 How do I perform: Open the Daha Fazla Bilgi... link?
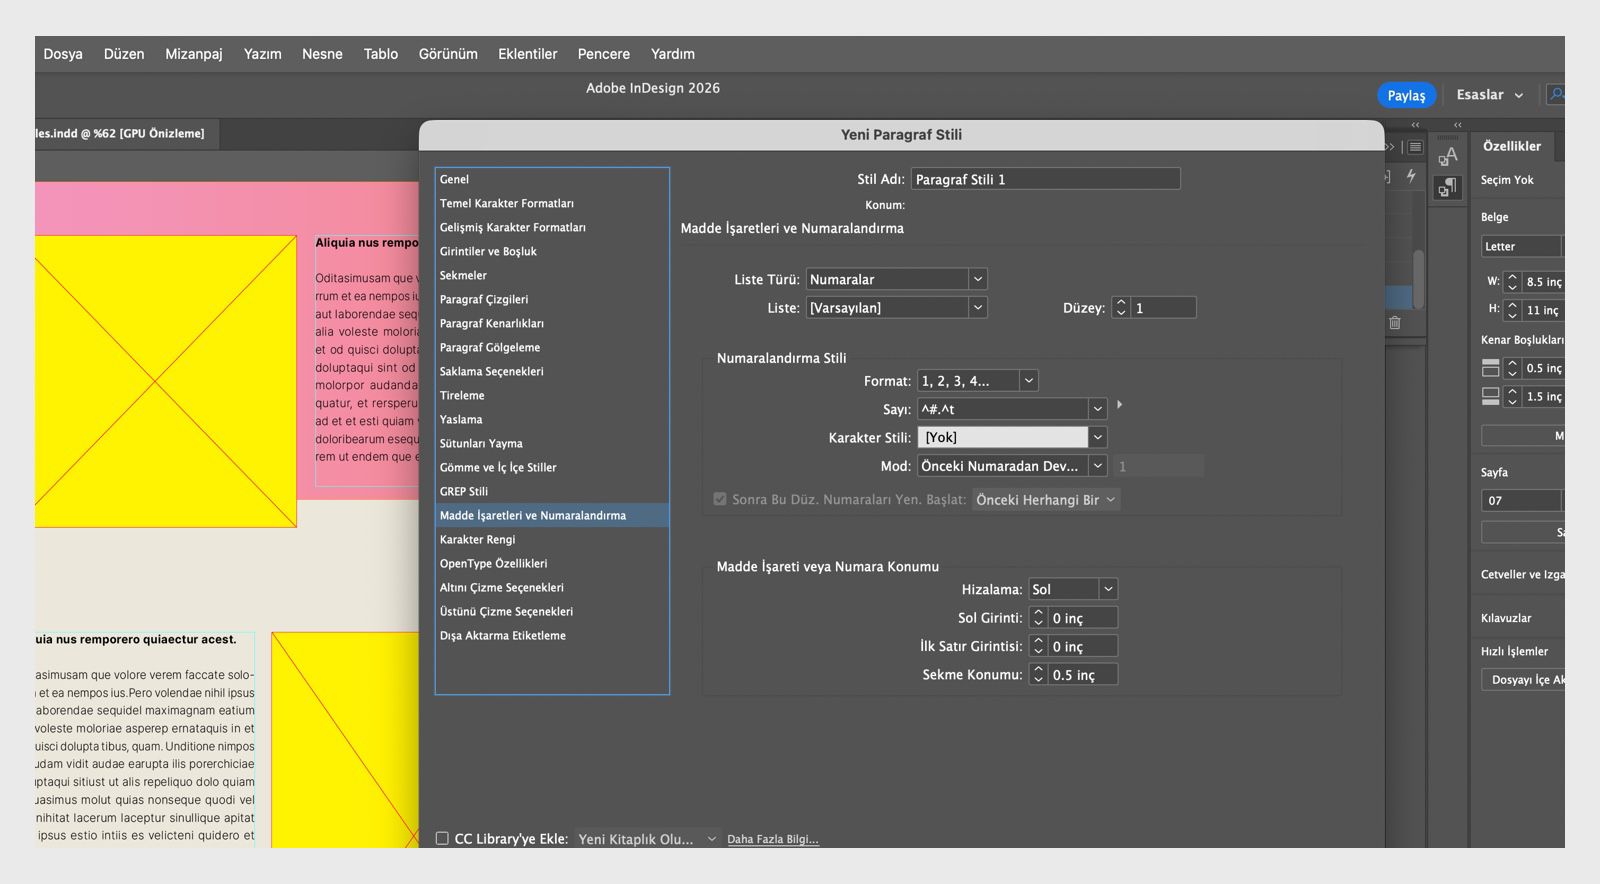[773, 839]
